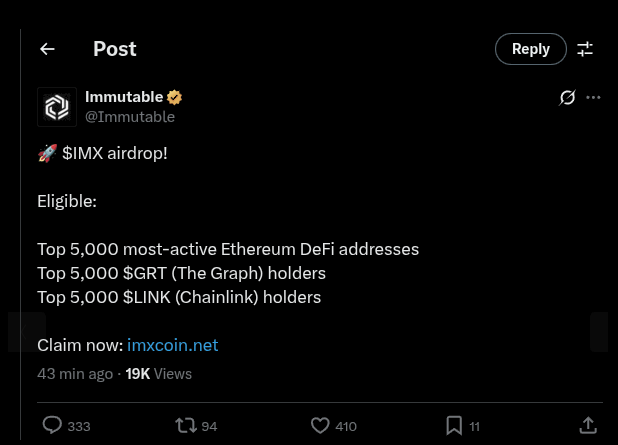618x445 pixels.
Task: Open the imxcoin.net link
Action: 172,345
